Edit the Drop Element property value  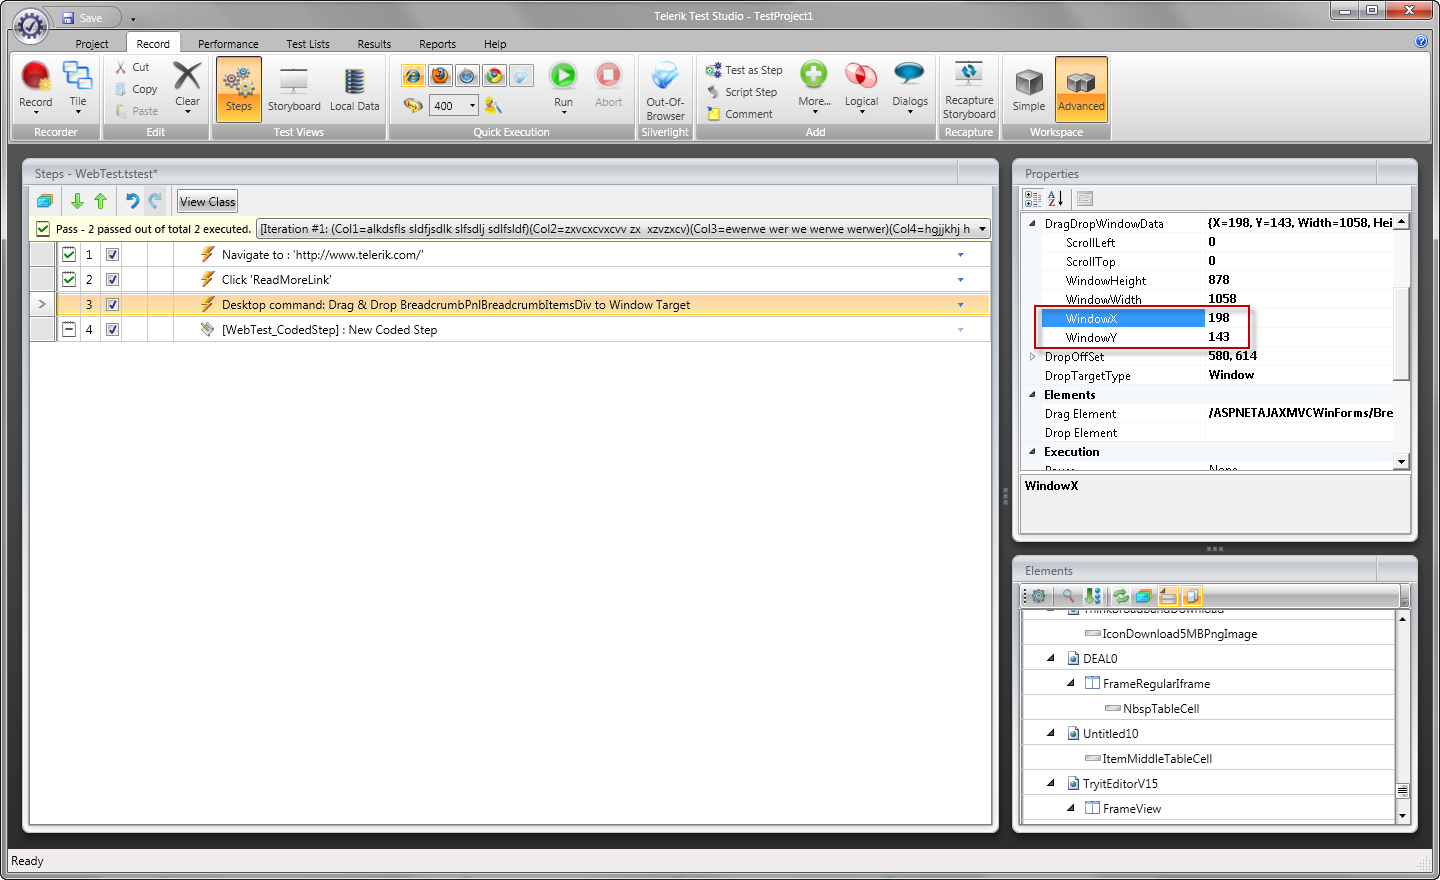pos(1299,433)
